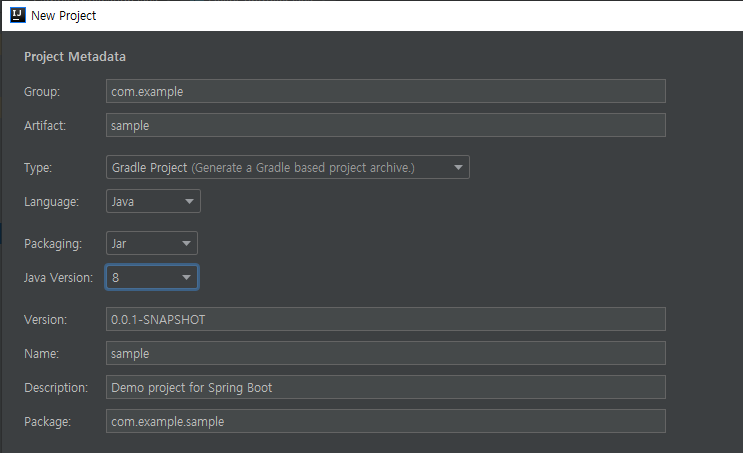Viewport: 743px width, 453px height.
Task: Click the Version: label
Action: point(45,320)
